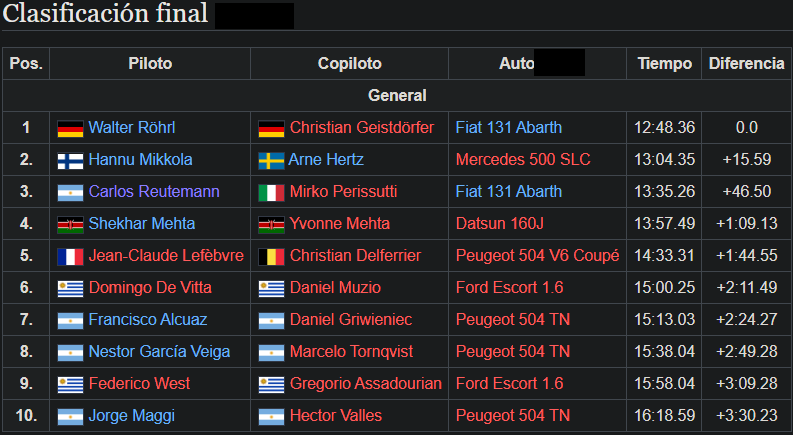Click the Swedish flag beside Arne Hertz

point(271,160)
